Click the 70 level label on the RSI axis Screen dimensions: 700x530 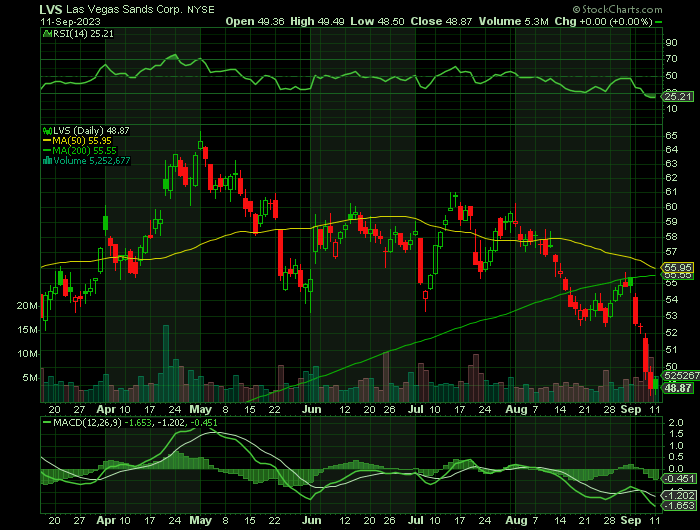671,59
